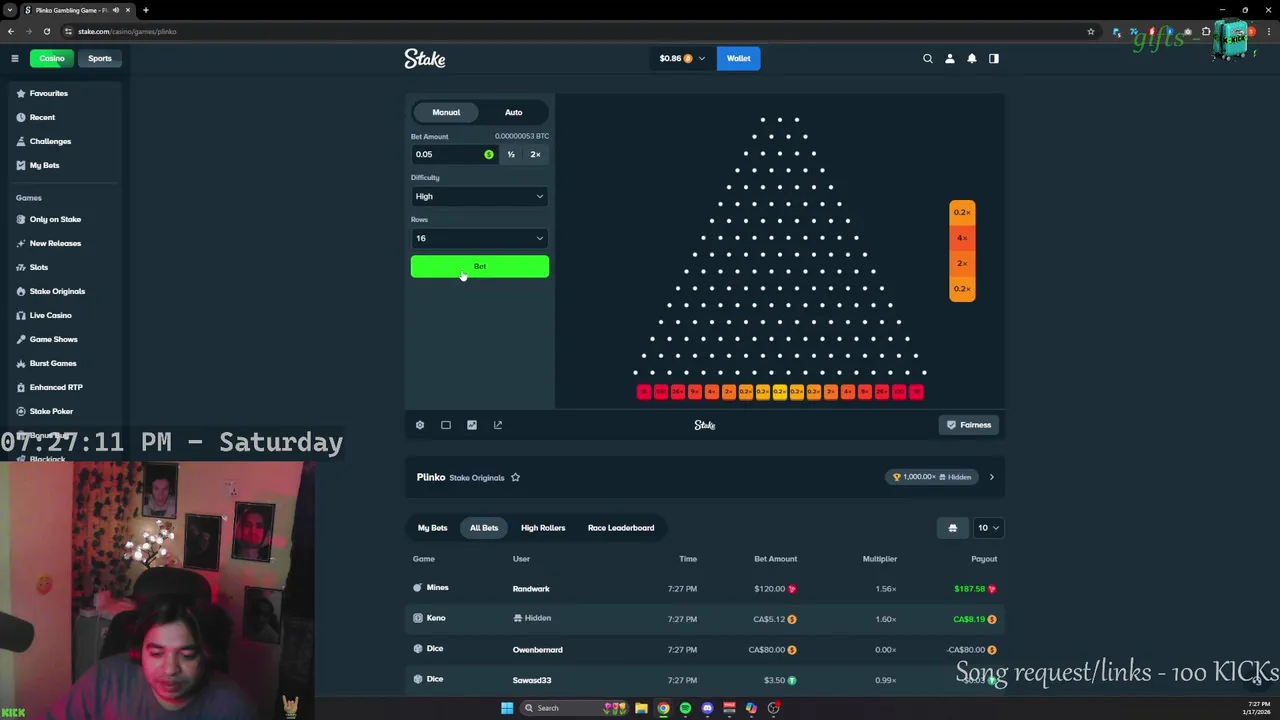Open a new browser tab
The width and height of the screenshot is (1280, 720).
click(146, 10)
